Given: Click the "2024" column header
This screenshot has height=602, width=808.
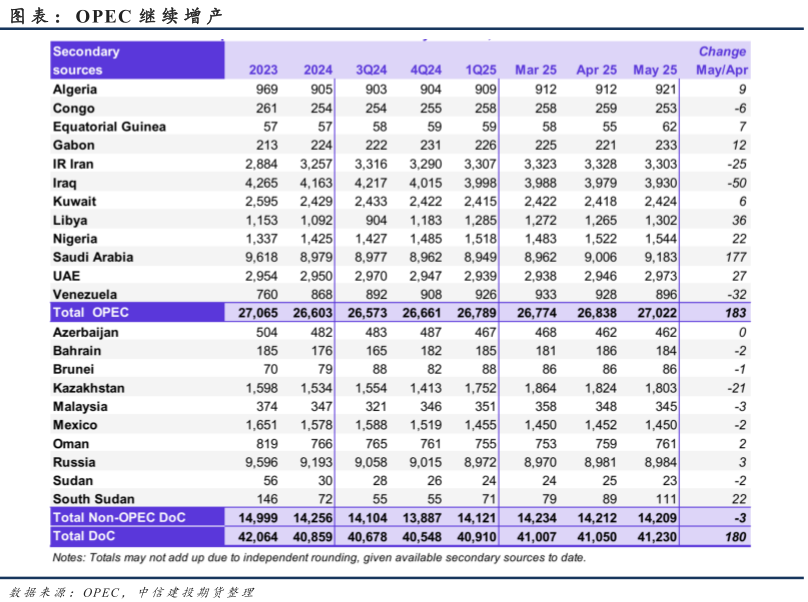Looking at the screenshot, I should tap(317, 70).
